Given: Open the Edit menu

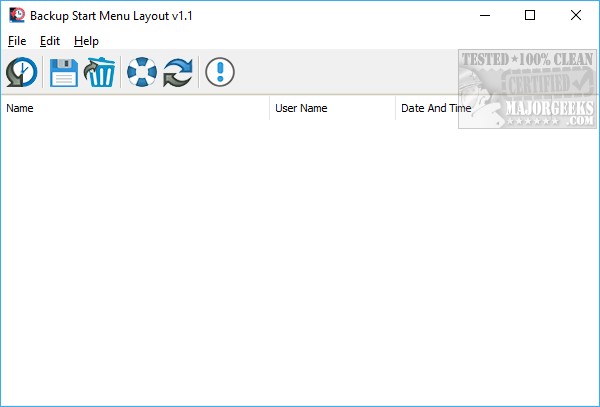Looking at the screenshot, I should (x=50, y=41).
